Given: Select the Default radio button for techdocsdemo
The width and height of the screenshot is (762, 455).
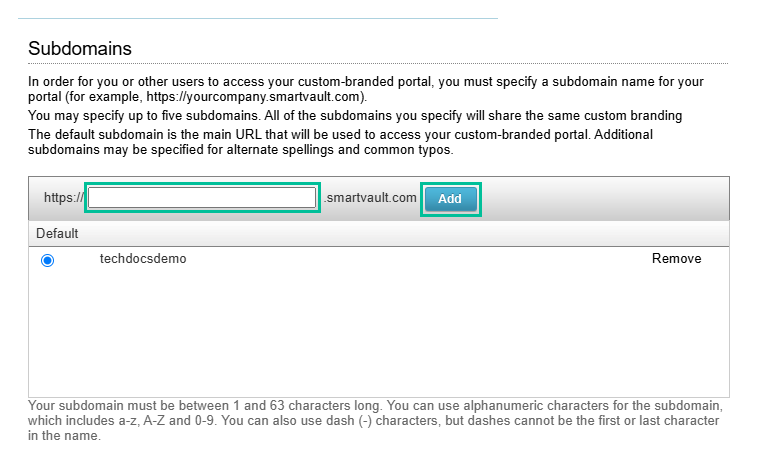Looking at the screenshot, I should click(x=47, y=260).
